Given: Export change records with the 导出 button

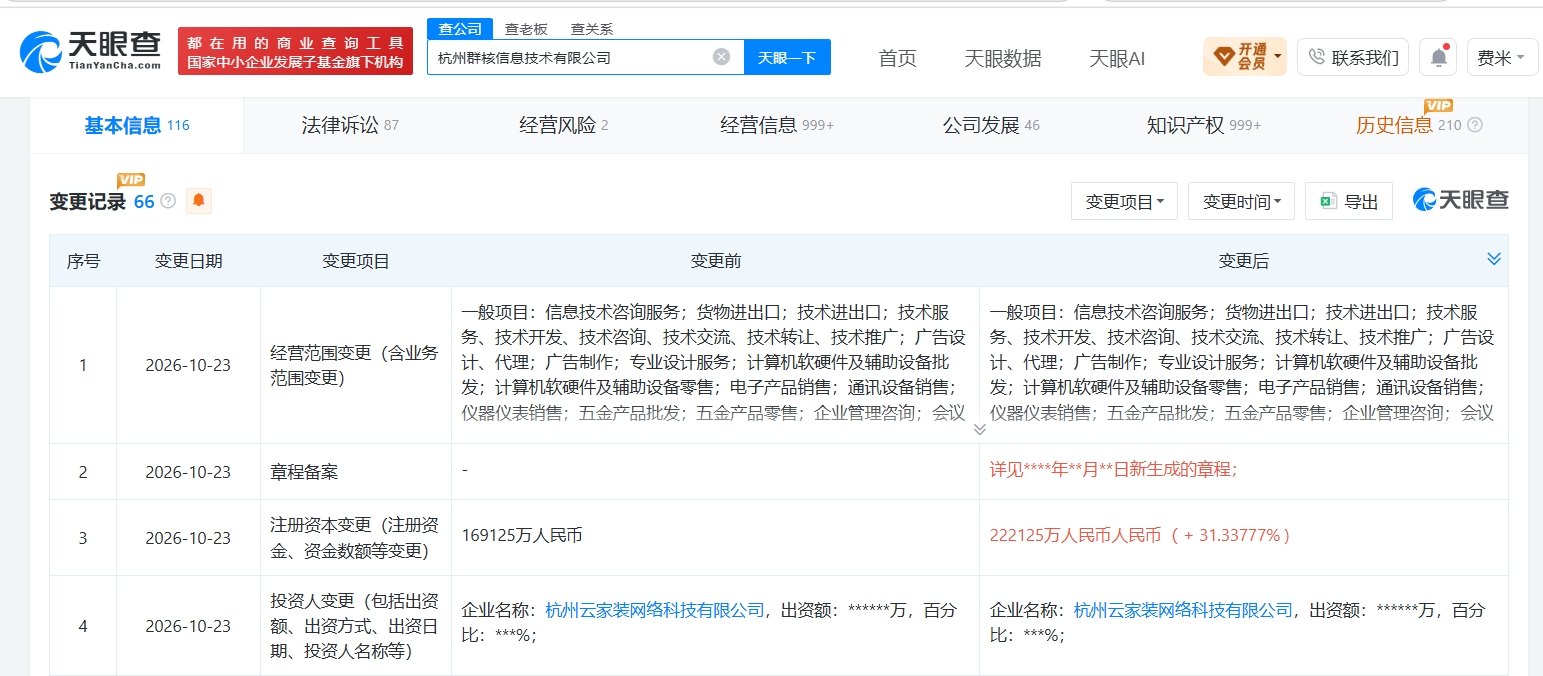Looking at the screenshot, I should click(x=1349, y=201).
